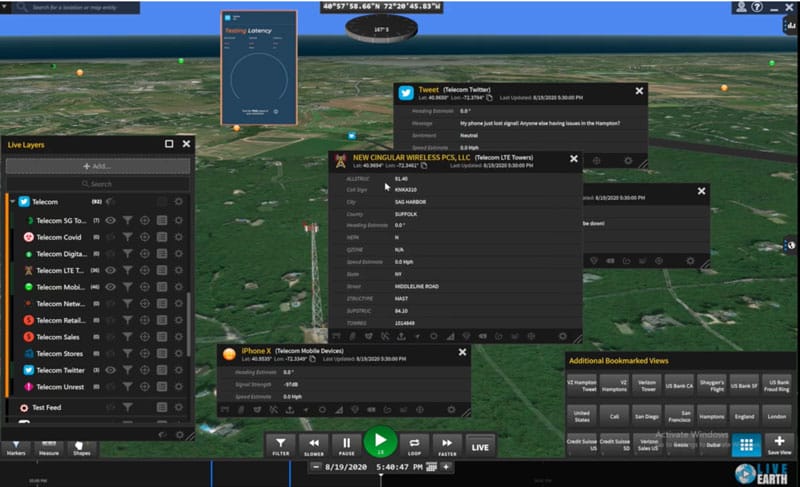
Task: Open filter for Test Feed layer
Action: coord(128,407)
